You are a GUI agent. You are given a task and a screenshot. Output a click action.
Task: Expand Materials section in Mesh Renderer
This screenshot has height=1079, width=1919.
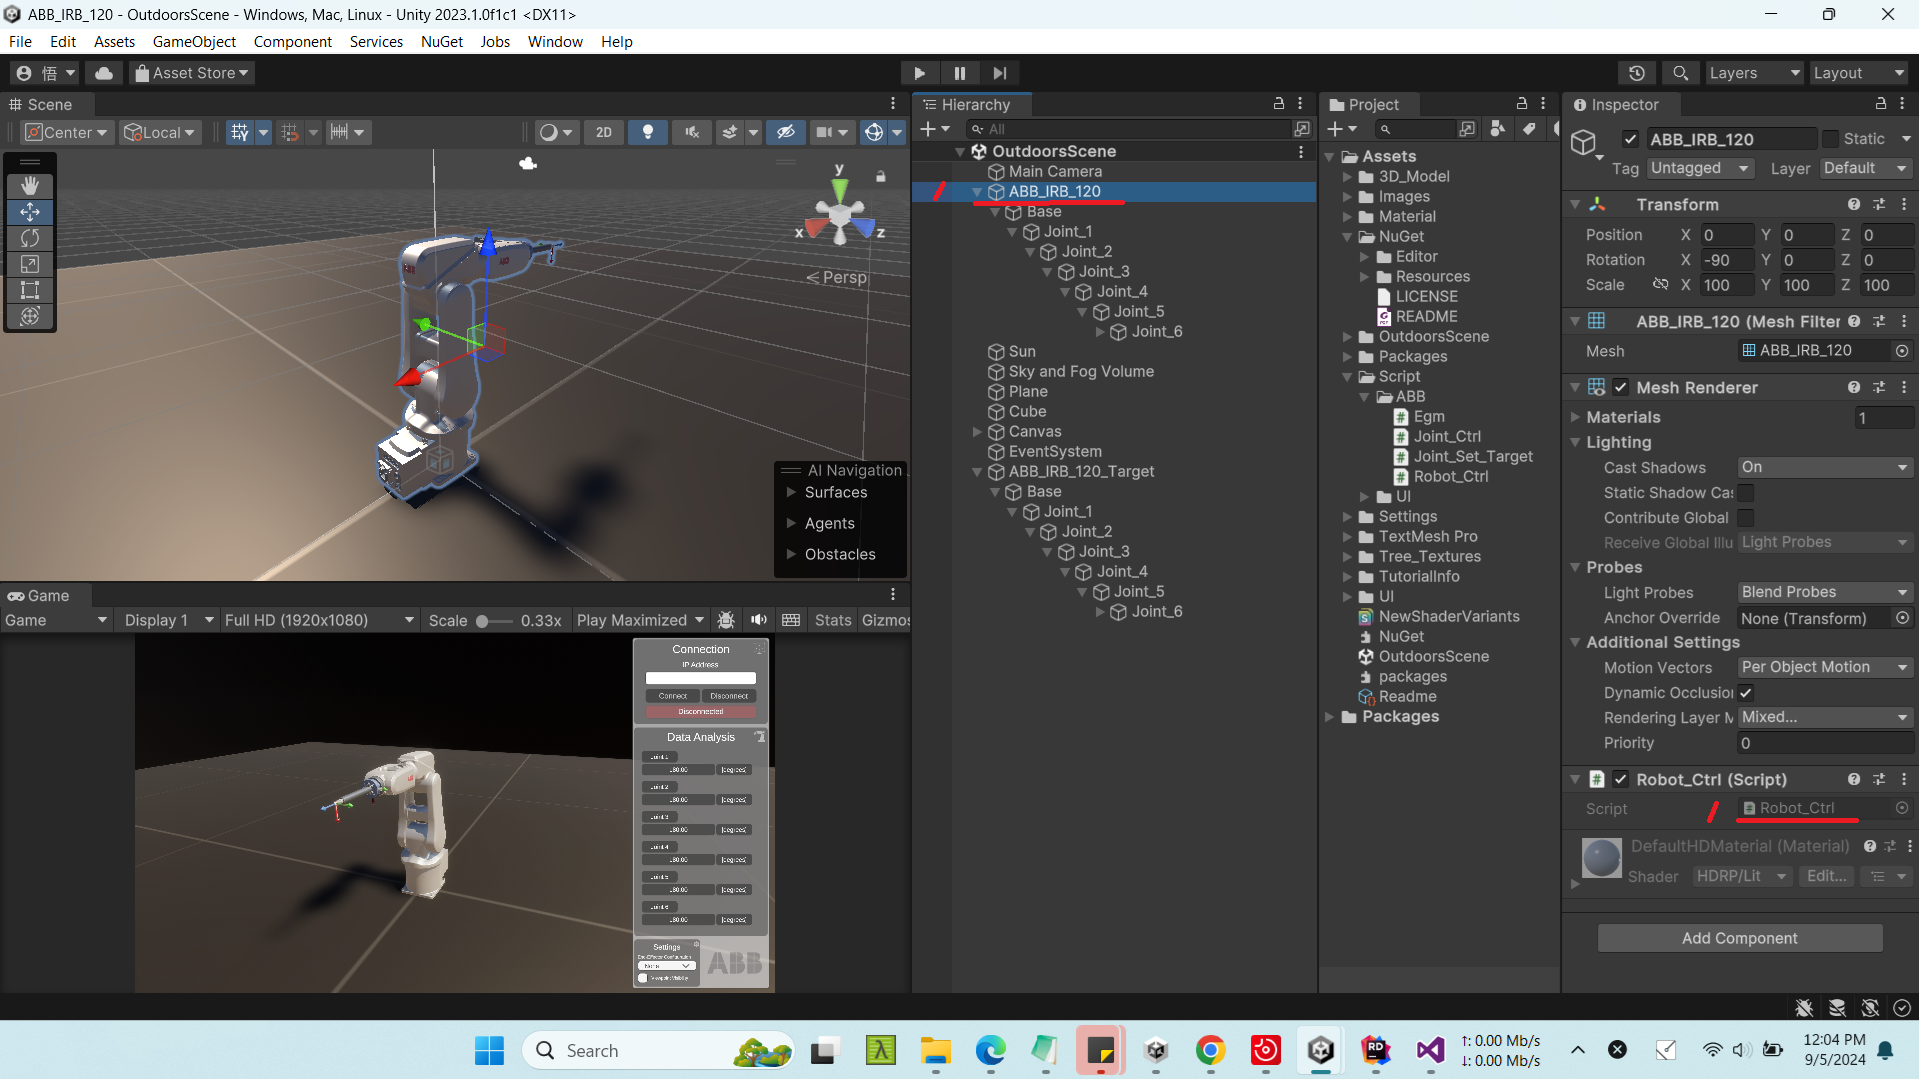tap(1575, 417)
